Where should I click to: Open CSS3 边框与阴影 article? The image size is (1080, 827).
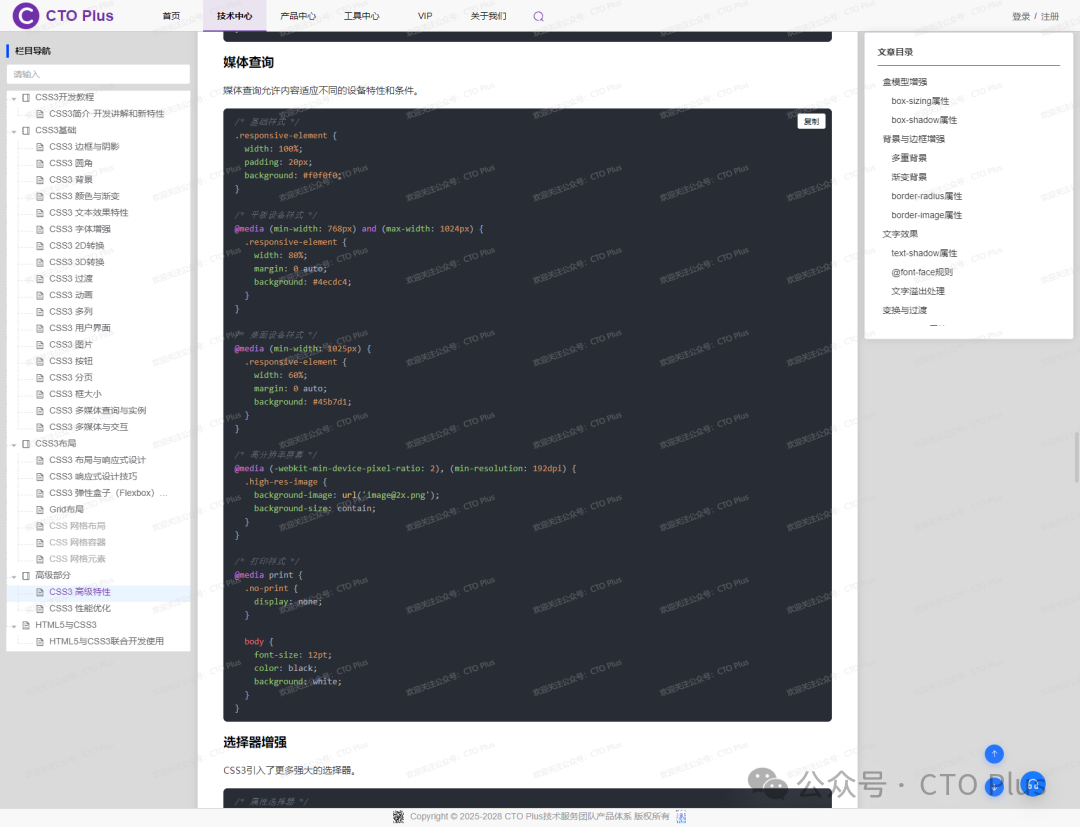click(84, 147)
